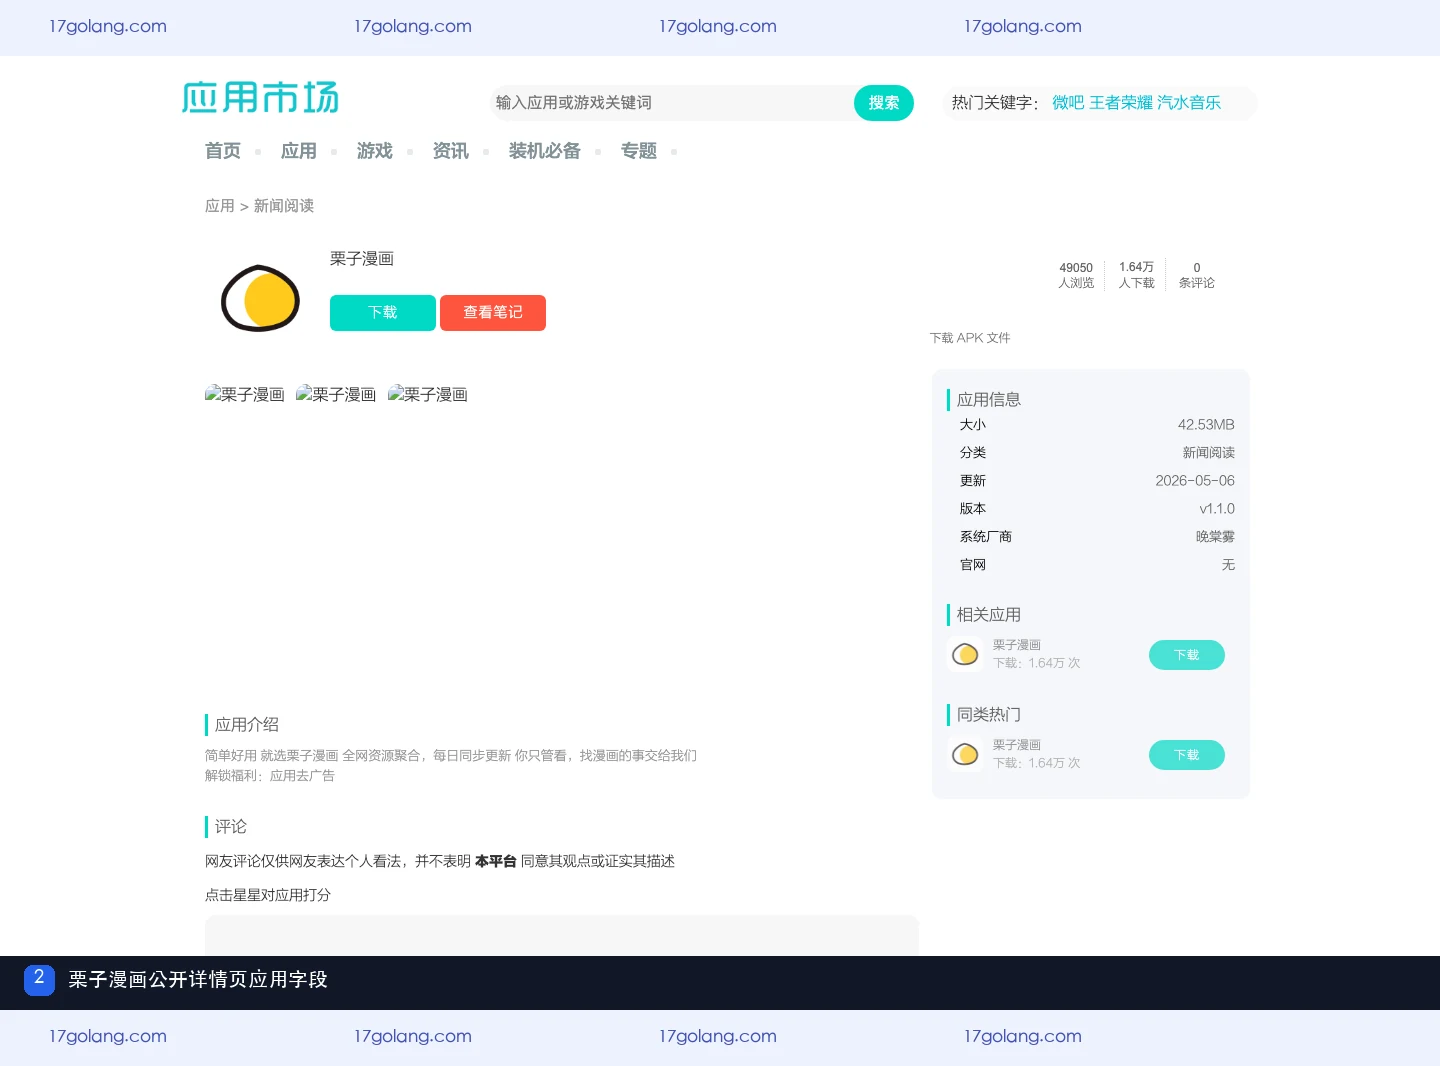
Task: Open the 应用 navigation item
Action: pos(299,151)
